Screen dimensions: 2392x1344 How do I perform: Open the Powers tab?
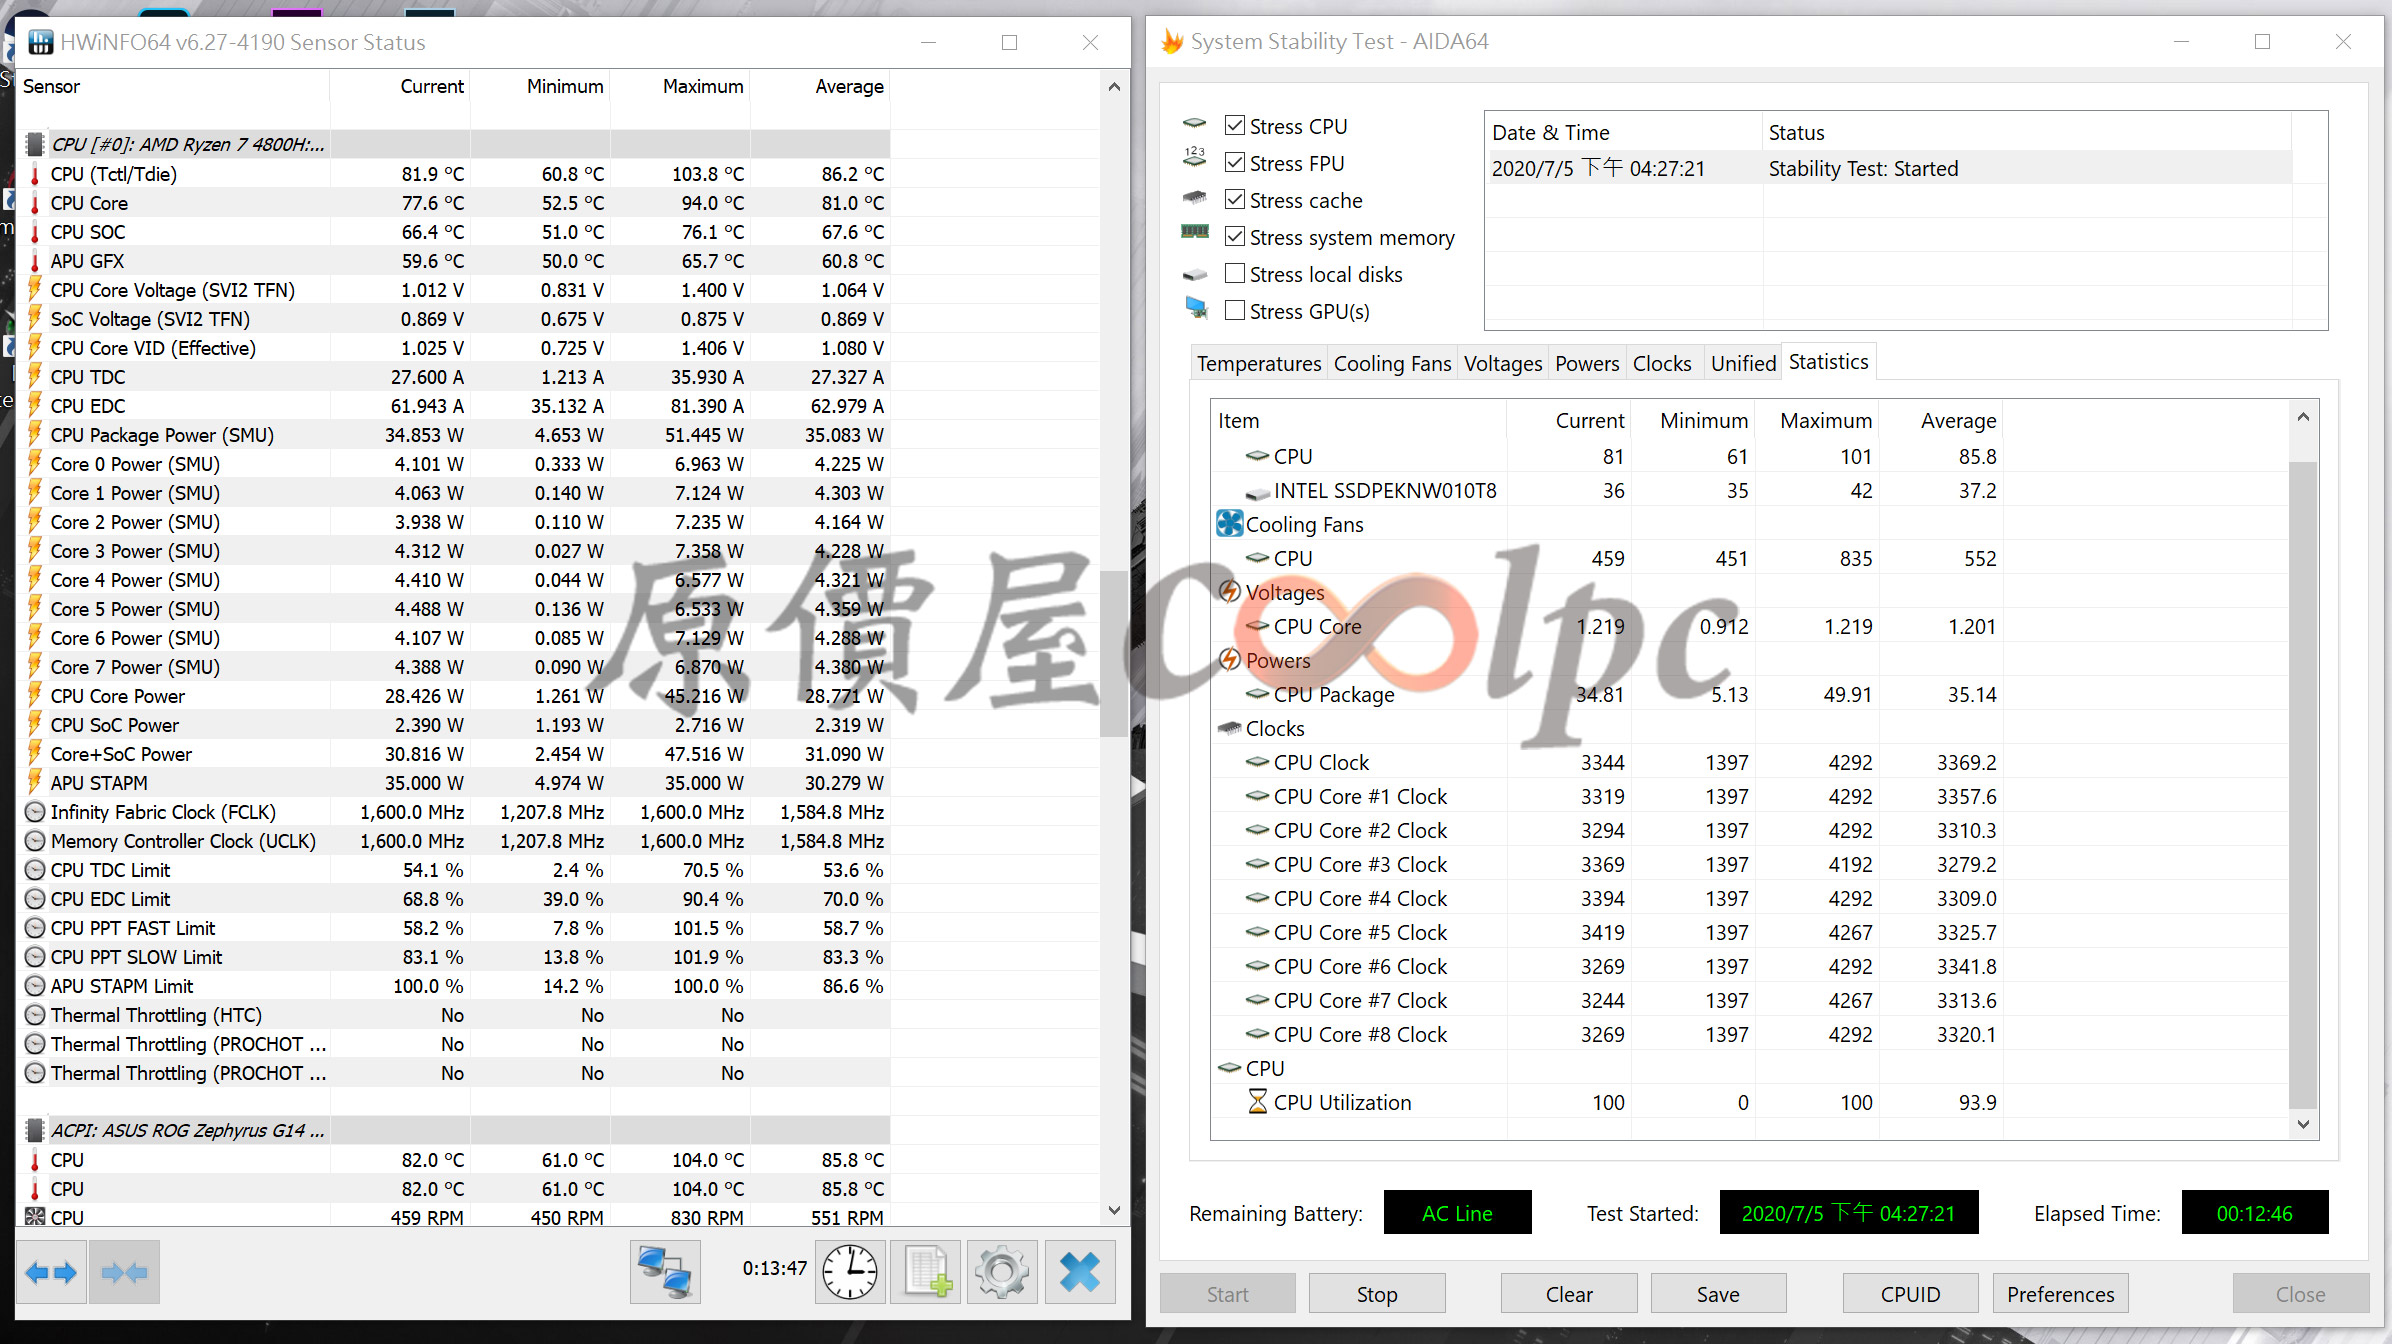tap(1587, 363)
